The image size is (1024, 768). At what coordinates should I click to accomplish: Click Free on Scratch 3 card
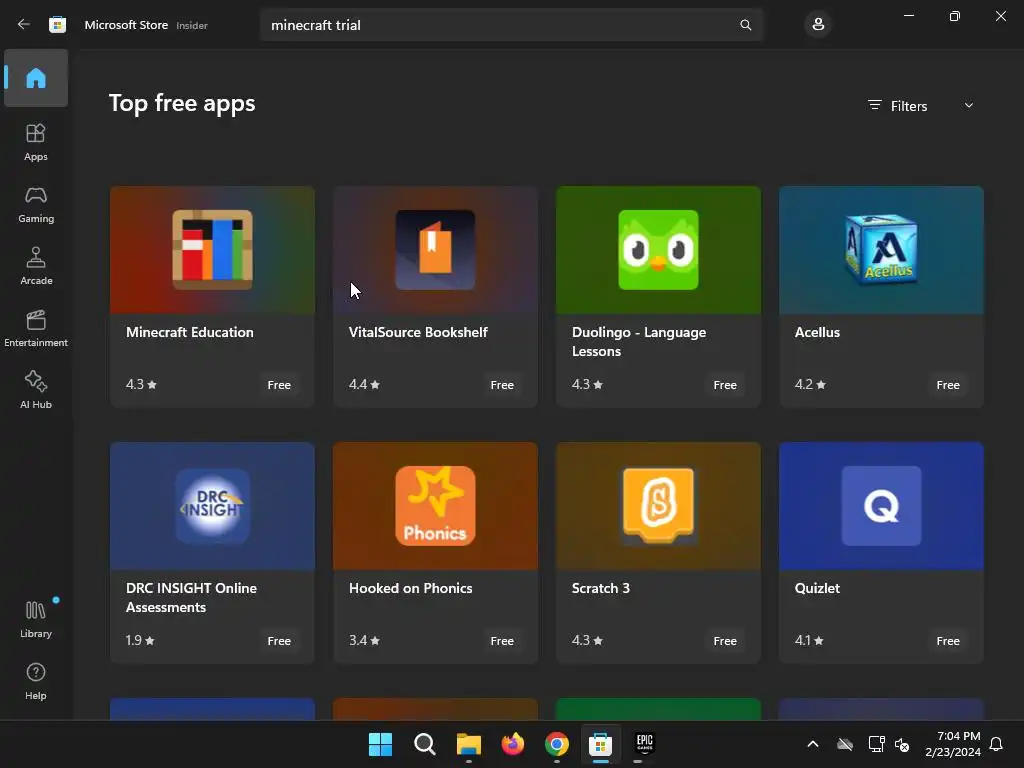(x=725, y=641)
